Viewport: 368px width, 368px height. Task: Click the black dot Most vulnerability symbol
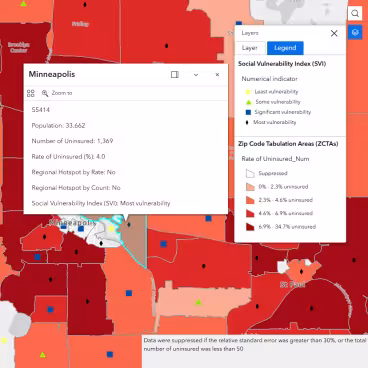(247, 122)
